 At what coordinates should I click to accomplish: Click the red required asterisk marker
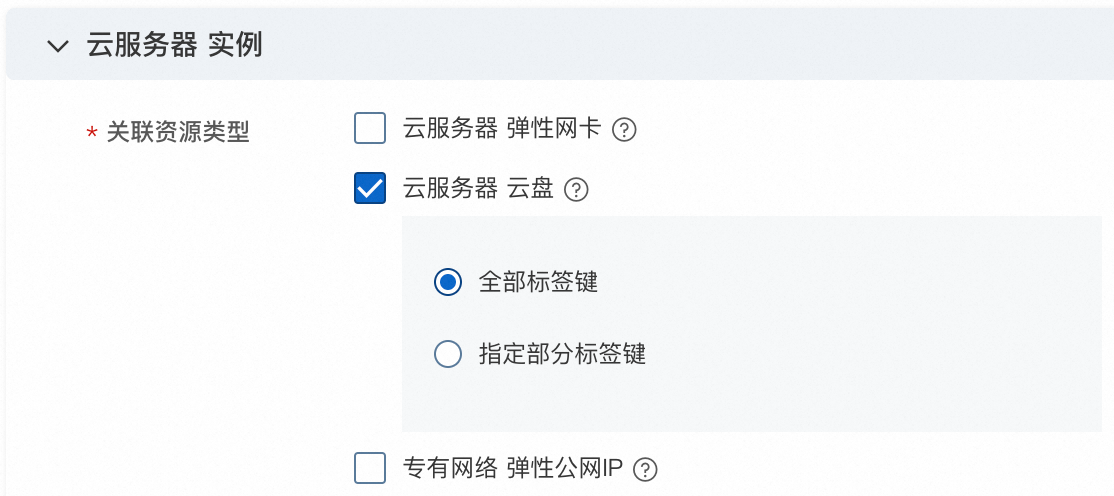click(x=92, y=133)
